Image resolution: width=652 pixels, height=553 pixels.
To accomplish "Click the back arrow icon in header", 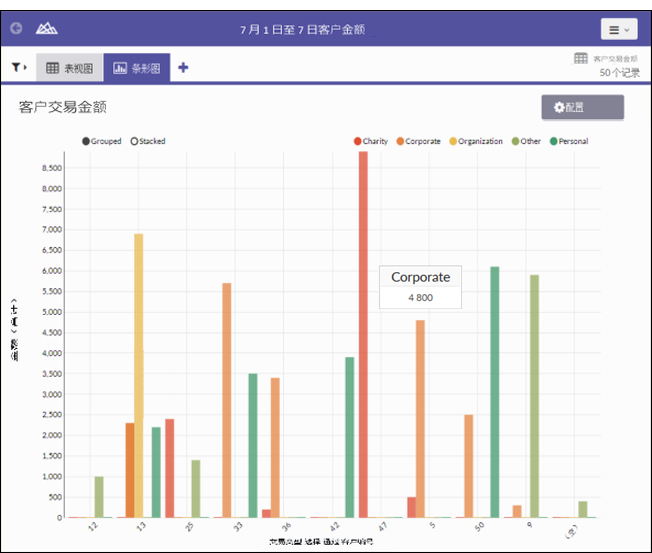I will [x=16, y=29].
